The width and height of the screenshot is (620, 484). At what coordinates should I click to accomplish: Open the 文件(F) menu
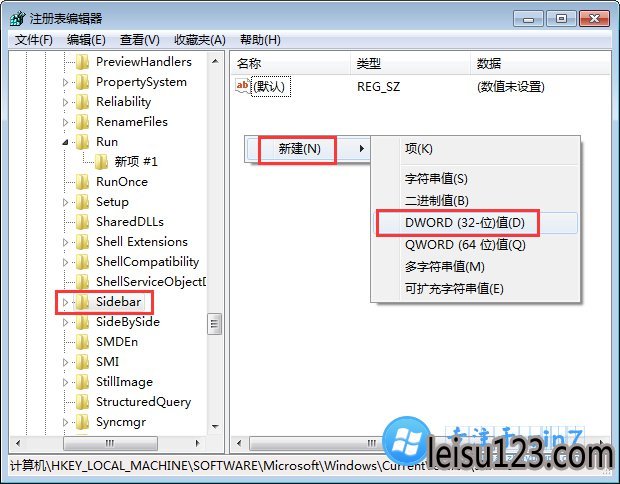tap(34, 40)
